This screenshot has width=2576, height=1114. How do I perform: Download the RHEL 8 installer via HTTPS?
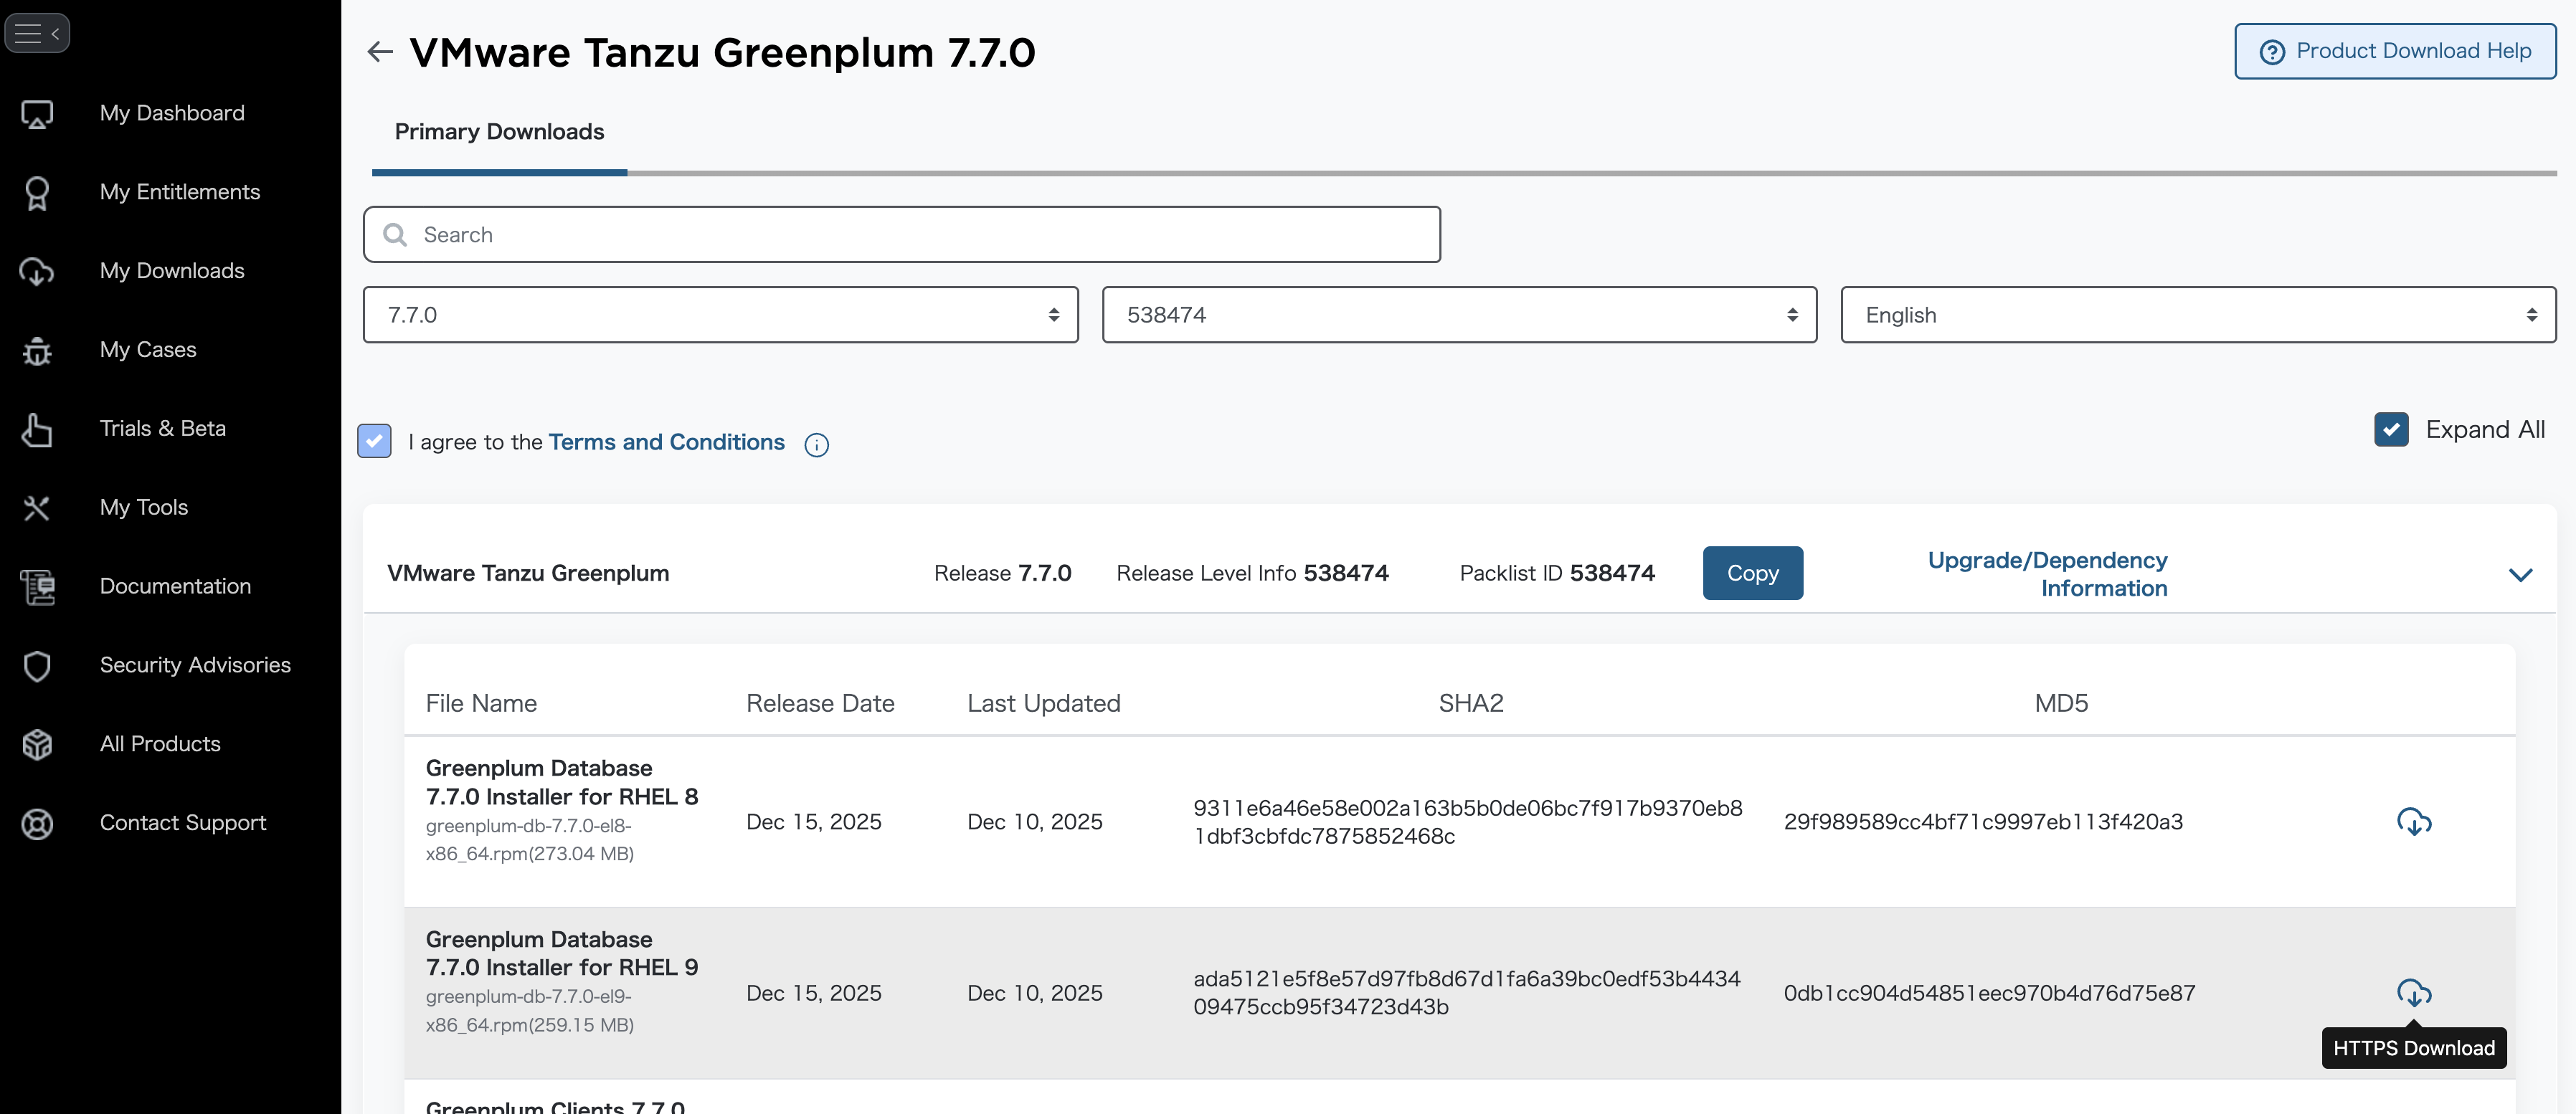[2413, 822]
